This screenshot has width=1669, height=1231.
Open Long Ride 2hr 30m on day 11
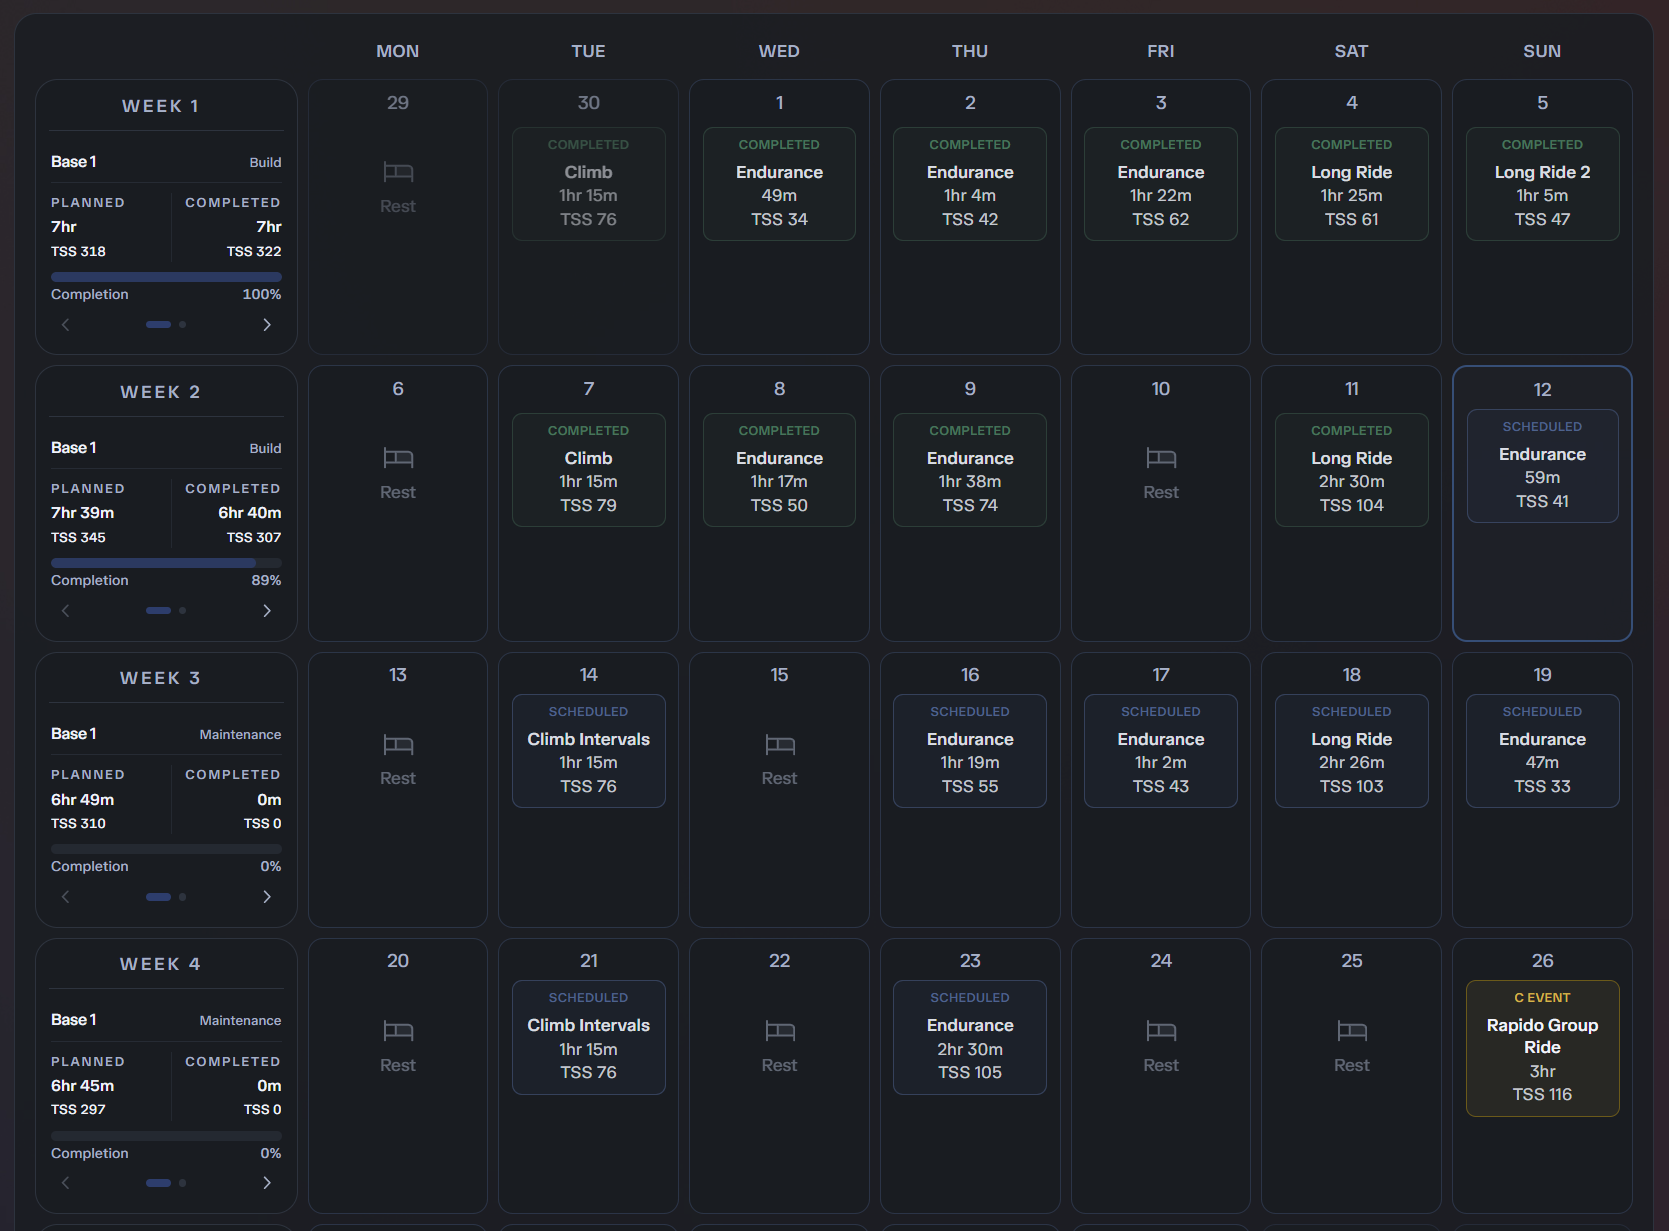[x=1352, y=470]
